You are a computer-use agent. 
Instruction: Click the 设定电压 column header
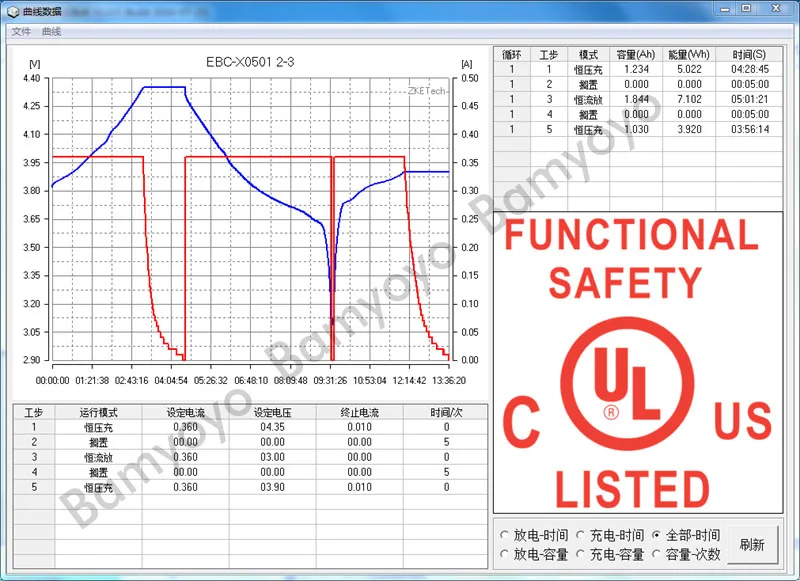tap(272, 413)
